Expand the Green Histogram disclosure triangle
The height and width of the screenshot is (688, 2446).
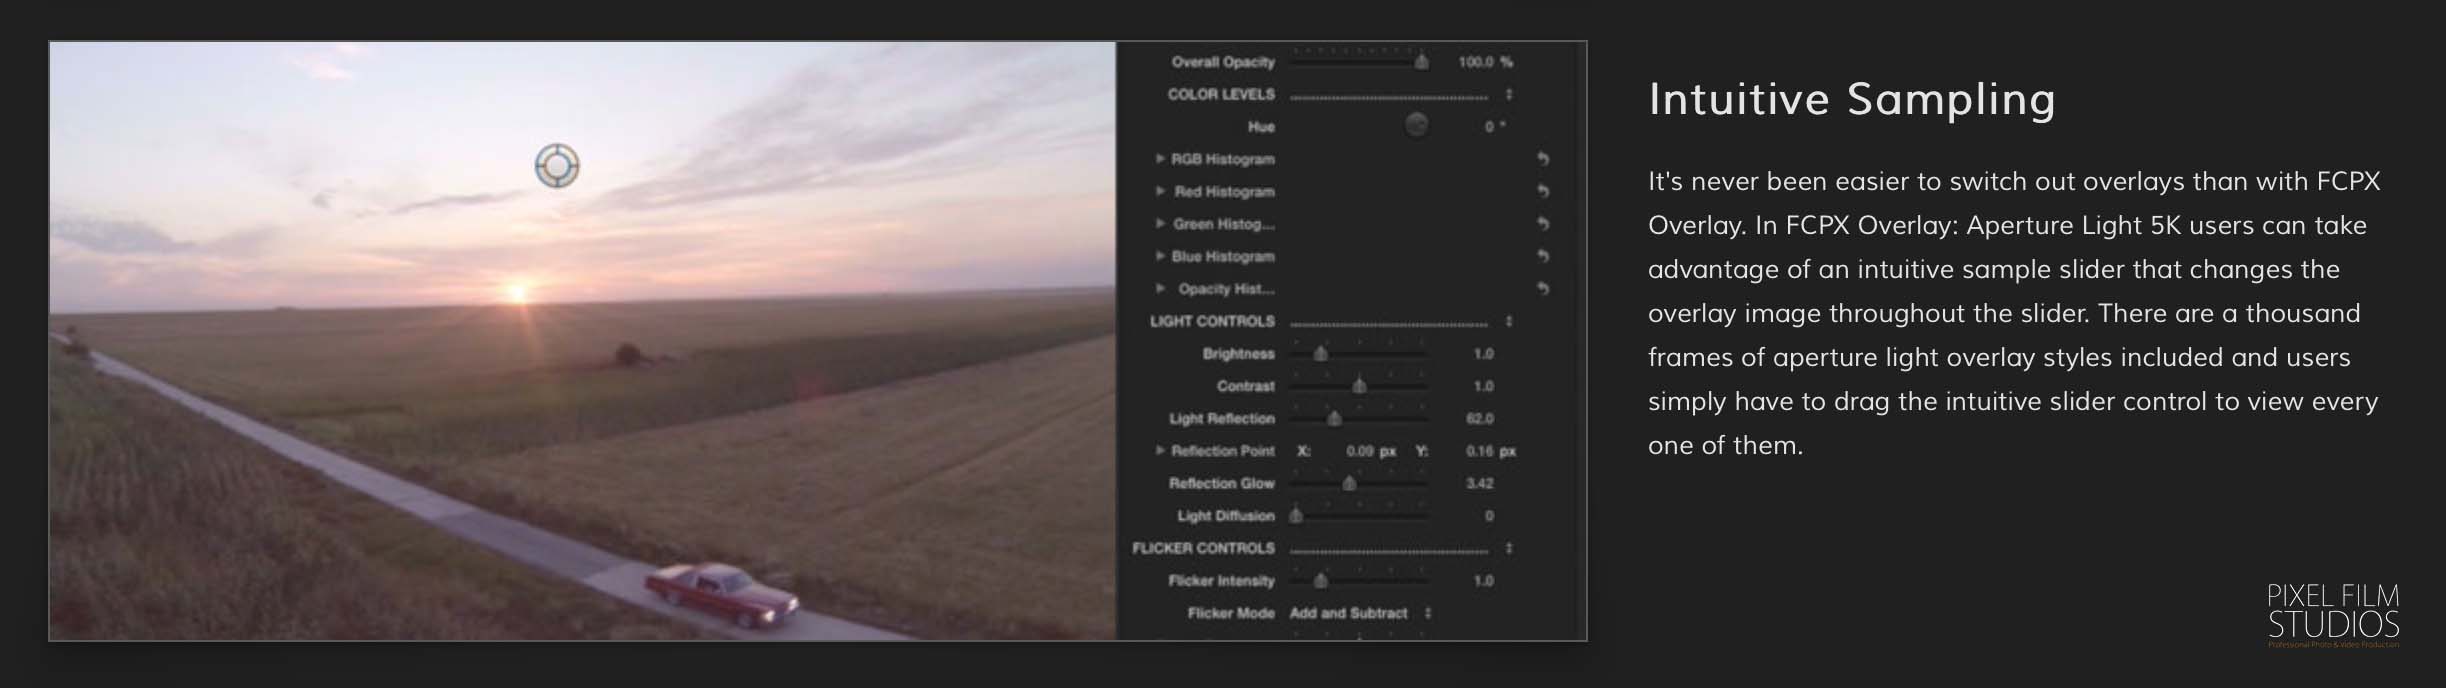coord(1160,223)
